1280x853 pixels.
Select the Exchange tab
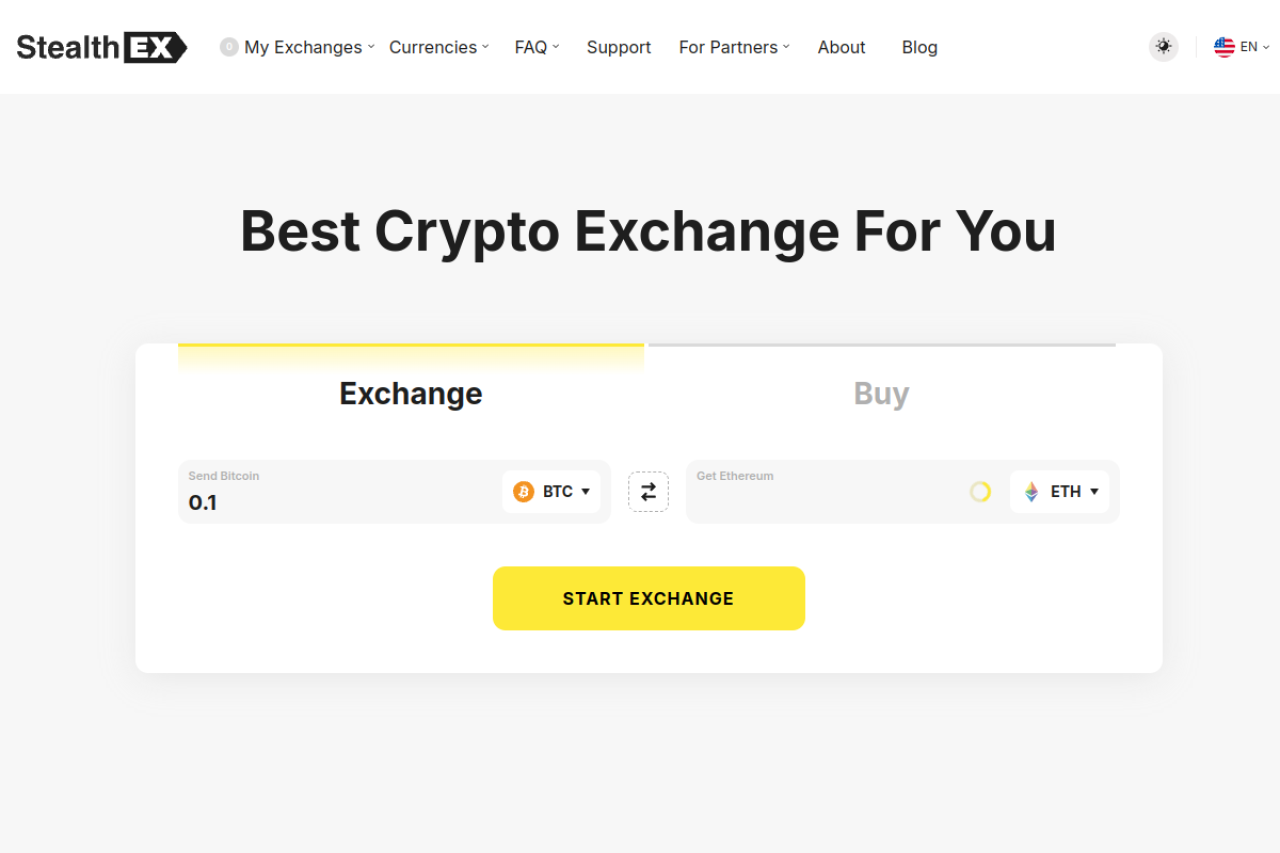pos(411,393)
